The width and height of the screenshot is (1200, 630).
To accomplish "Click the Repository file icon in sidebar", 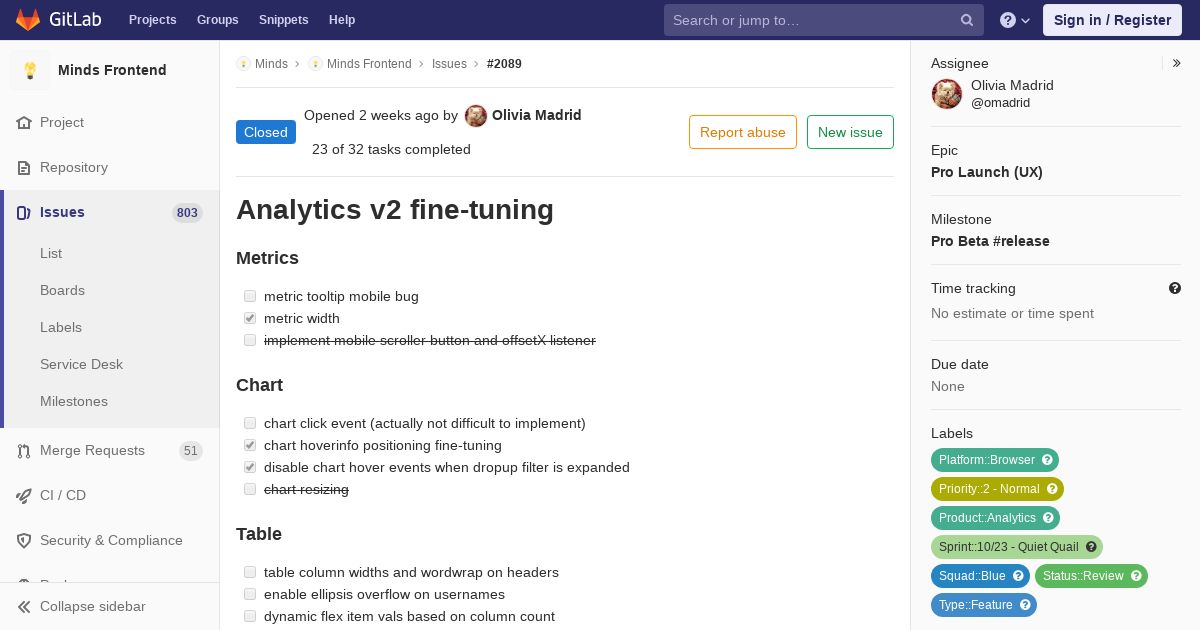I will (x=24, y=168).
